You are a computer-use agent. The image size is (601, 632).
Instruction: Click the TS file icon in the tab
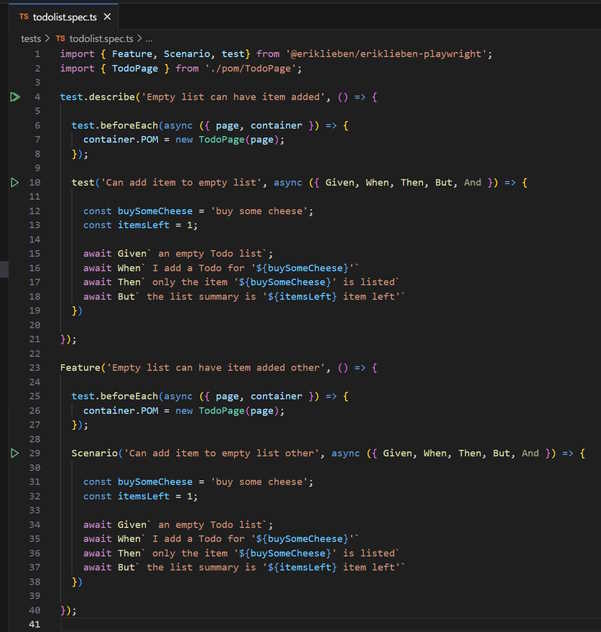click(24, 17)
